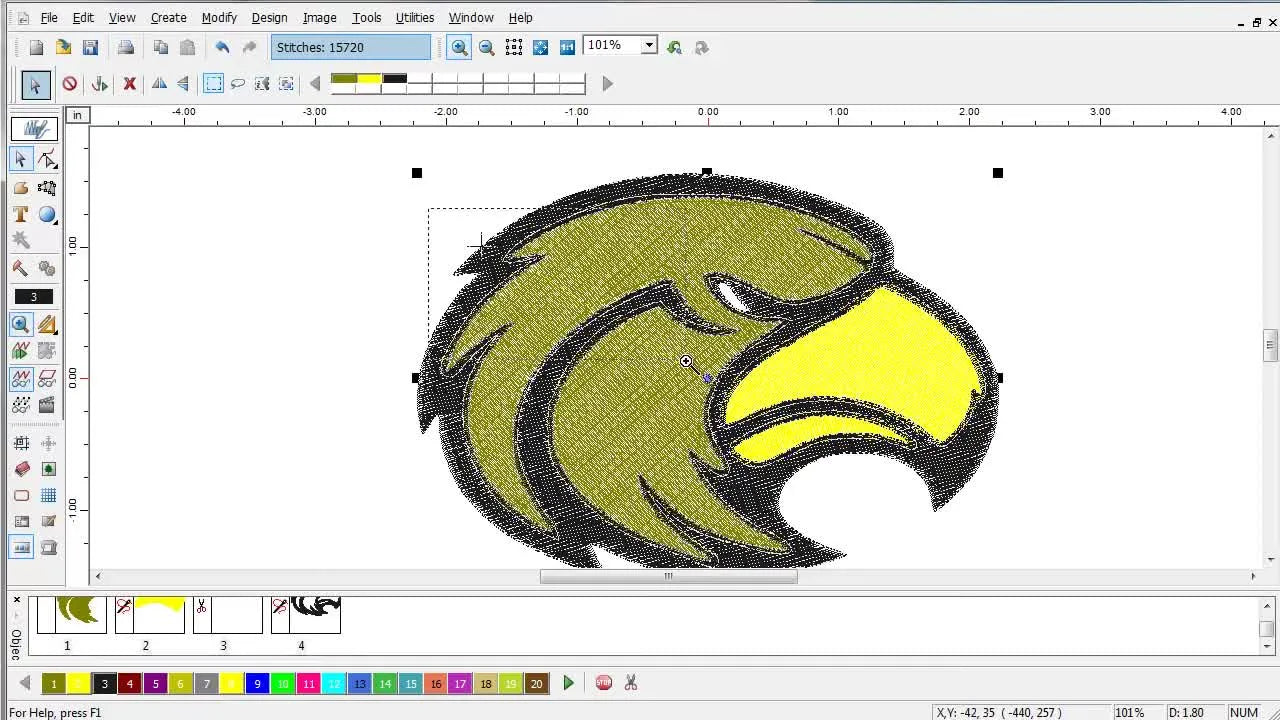Toggle the lasso selection mode
1280x720 pixels.
pyautogui.click(x=238, y=84)
